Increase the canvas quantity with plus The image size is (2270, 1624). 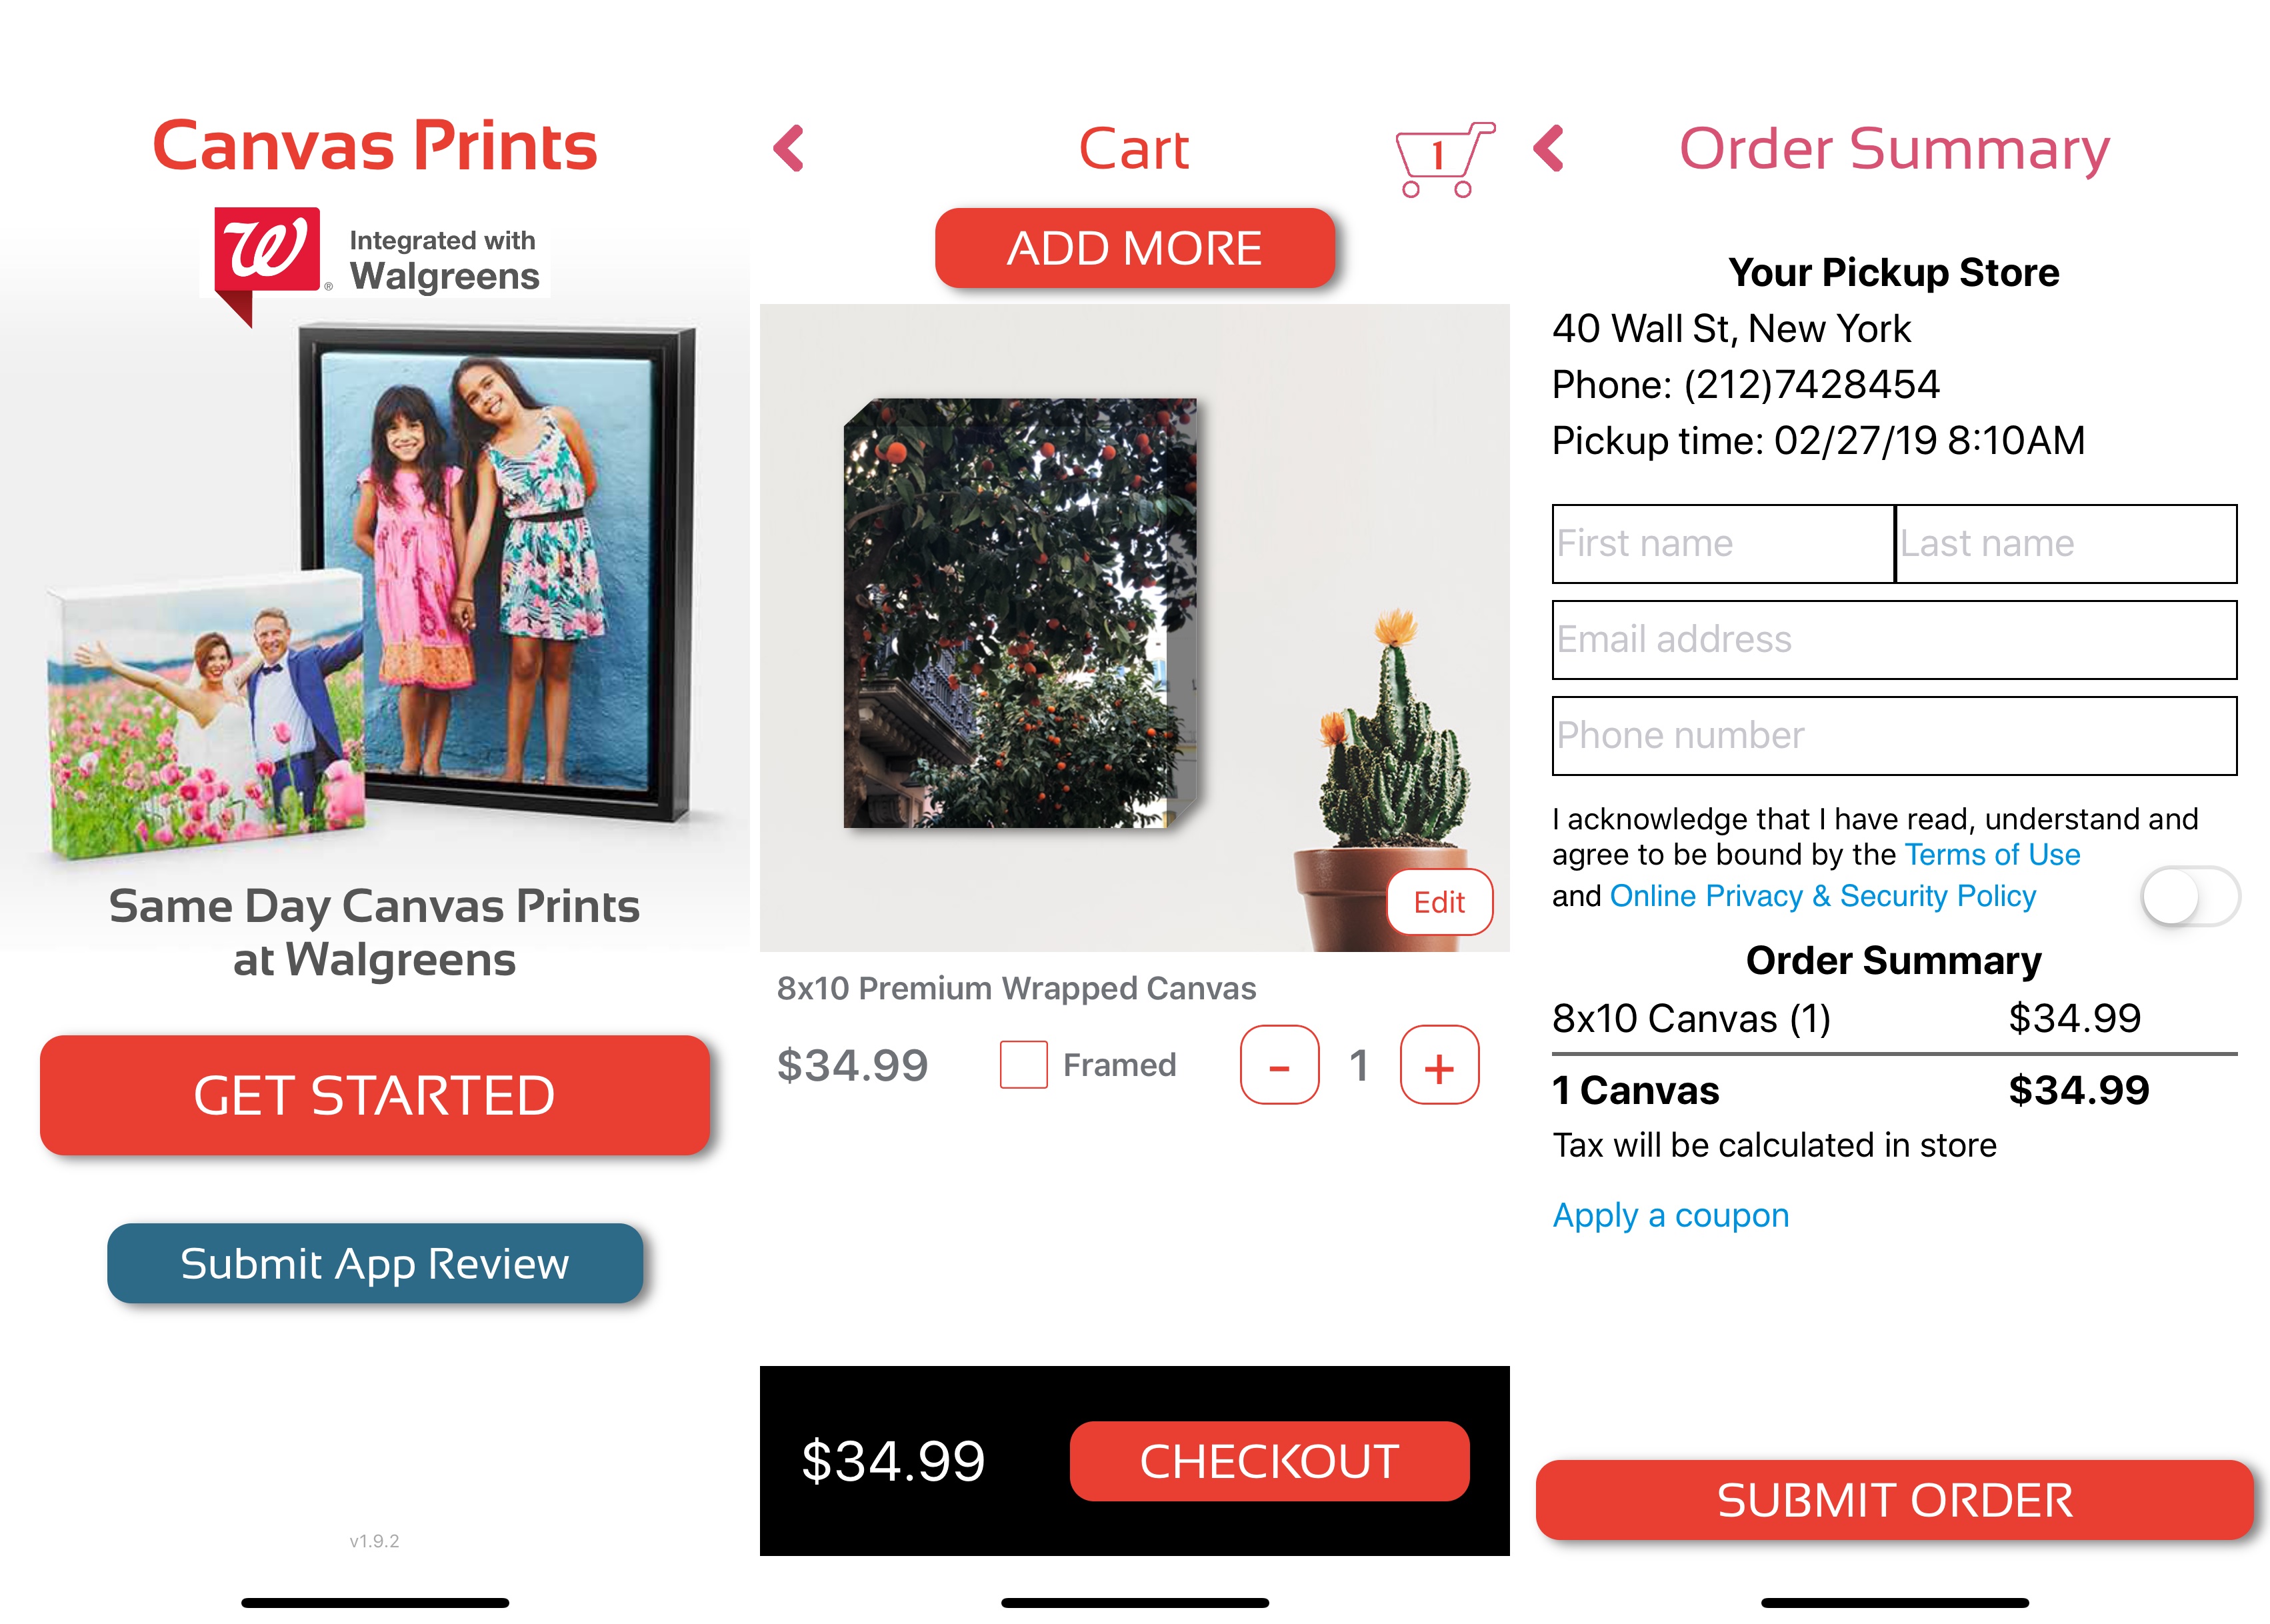point(1439,1065)
